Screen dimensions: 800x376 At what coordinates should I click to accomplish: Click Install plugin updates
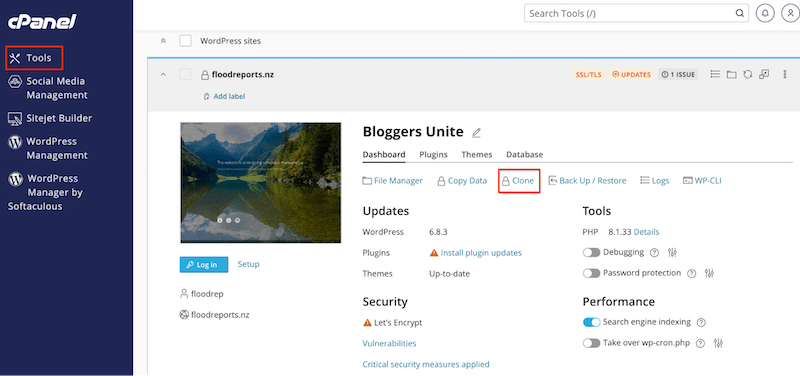pos(481,253)
